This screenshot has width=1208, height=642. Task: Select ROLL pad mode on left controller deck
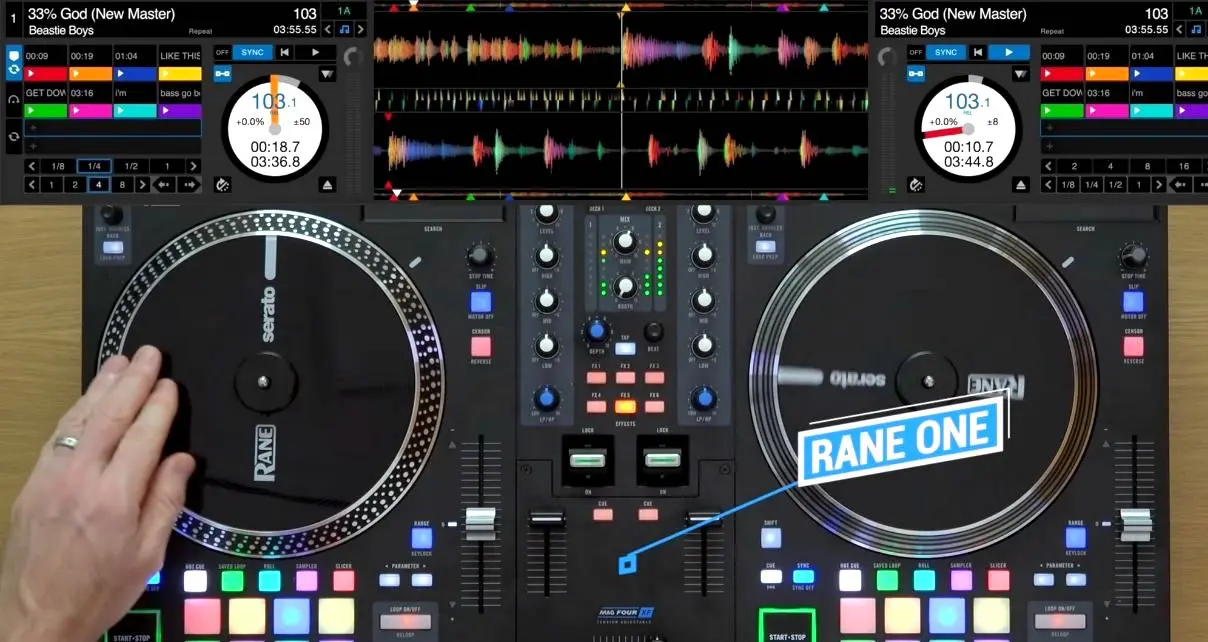click(269, 581)
